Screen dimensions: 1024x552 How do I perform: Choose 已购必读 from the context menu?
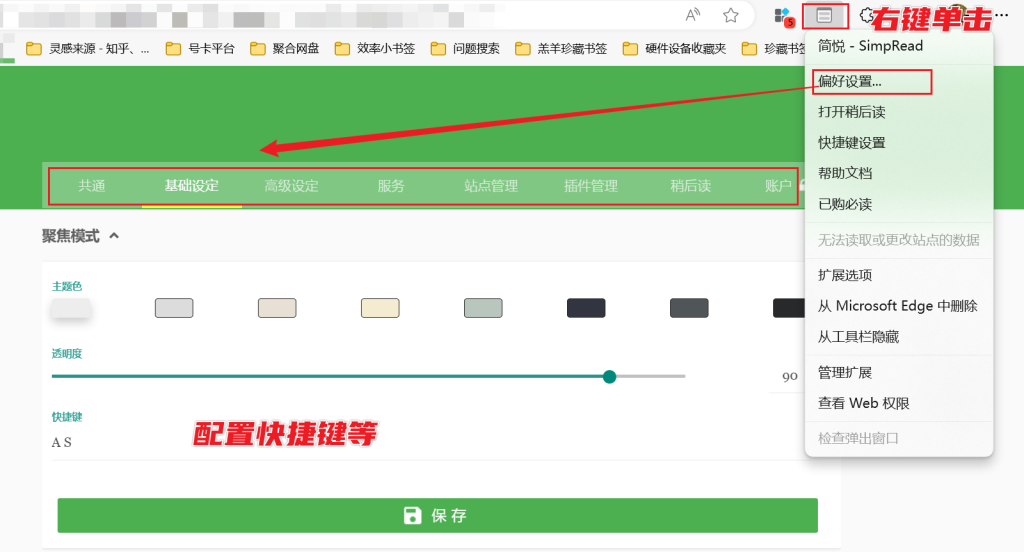pyautogui.click(x=899, y=204)
